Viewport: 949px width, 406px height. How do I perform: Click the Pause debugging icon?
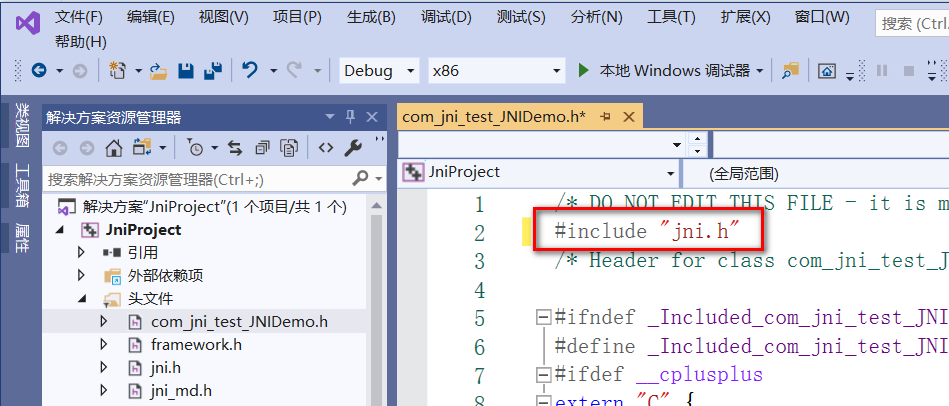click(x=882, y=71)
